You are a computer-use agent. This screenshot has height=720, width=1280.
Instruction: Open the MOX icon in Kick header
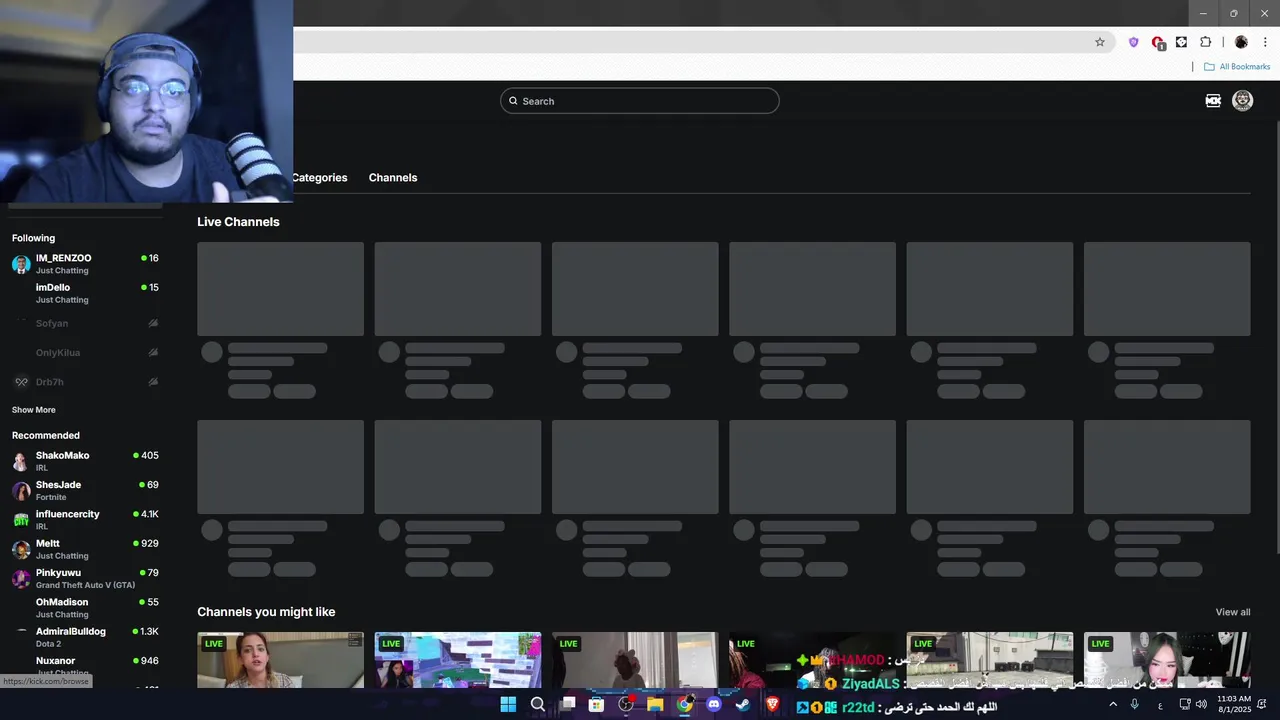point(1213,101)
